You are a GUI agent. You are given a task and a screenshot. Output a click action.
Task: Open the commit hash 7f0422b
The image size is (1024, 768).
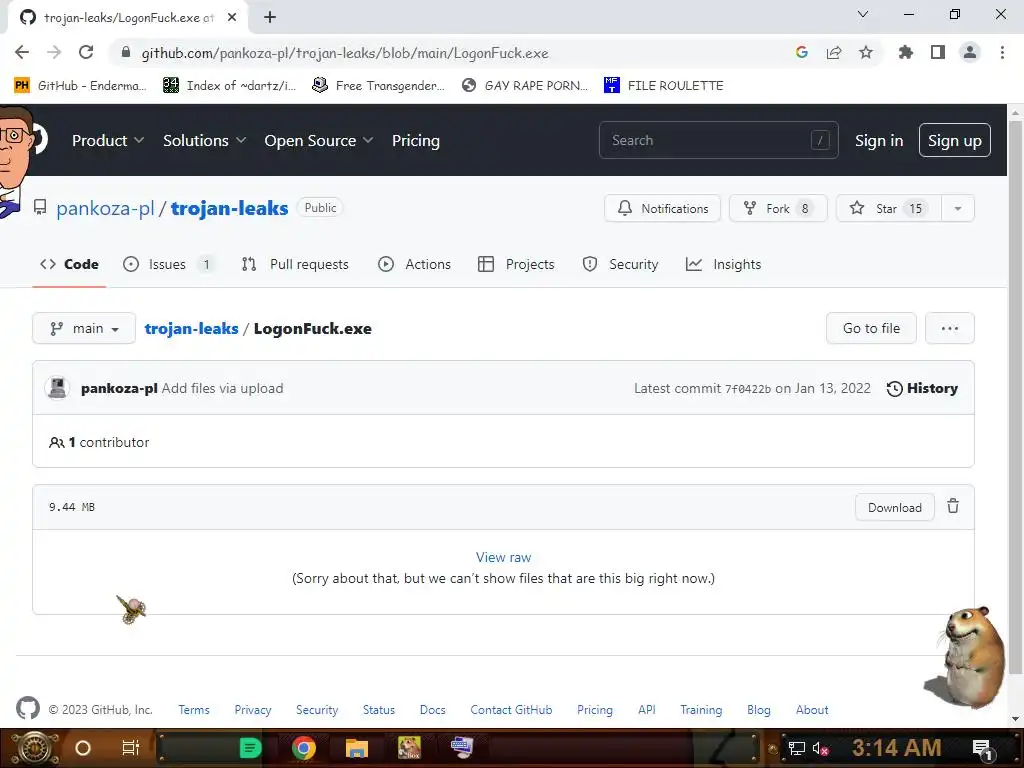click(748, 389)
